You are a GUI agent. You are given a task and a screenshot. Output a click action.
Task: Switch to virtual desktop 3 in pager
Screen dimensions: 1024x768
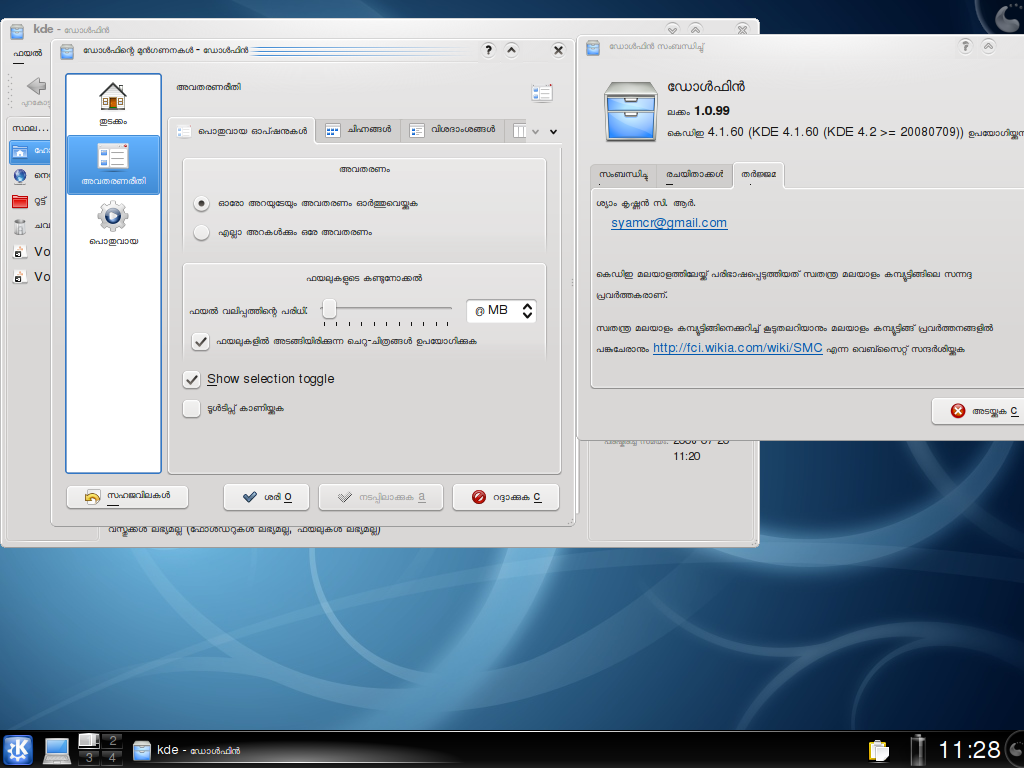pos(89,758)
